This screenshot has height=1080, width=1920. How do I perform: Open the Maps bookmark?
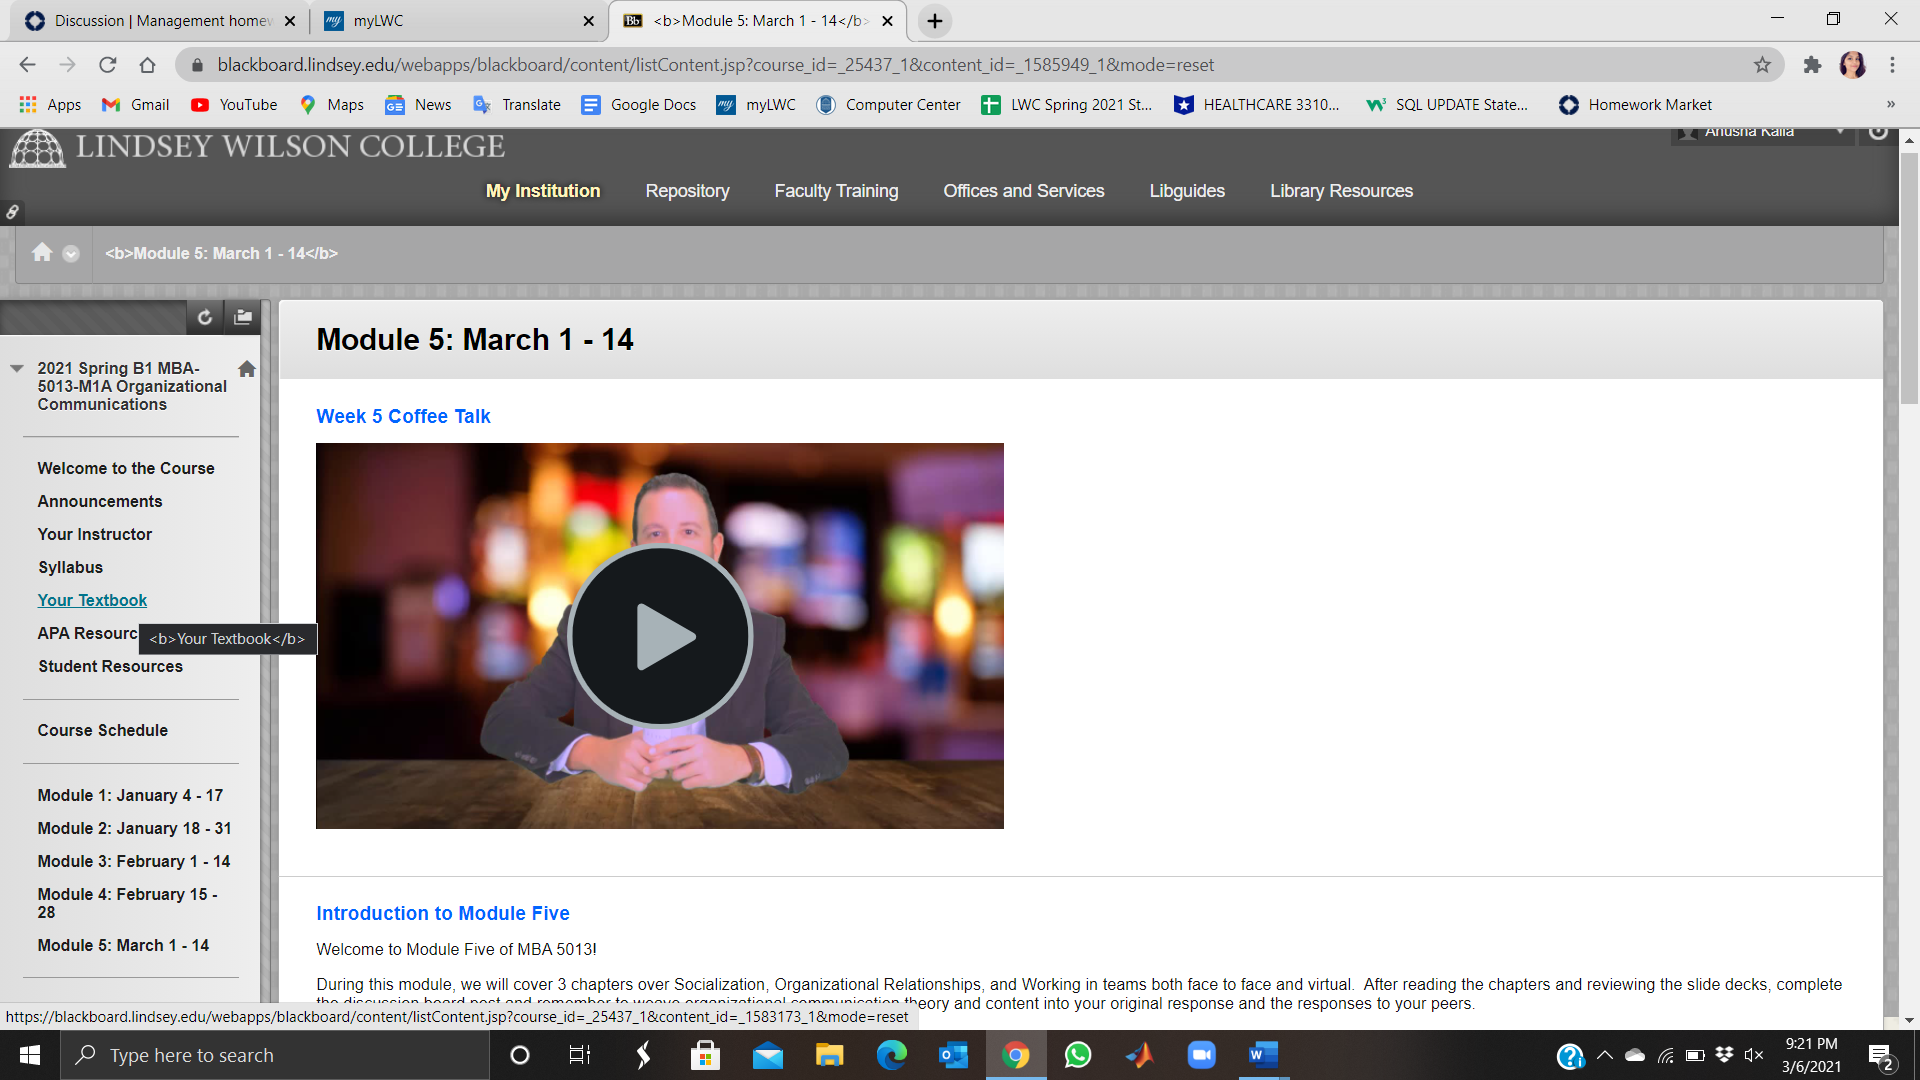(332, 105)
